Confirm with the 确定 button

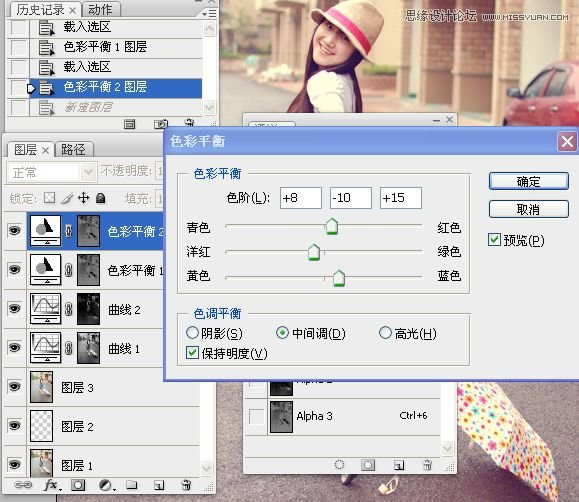point(528,181)
